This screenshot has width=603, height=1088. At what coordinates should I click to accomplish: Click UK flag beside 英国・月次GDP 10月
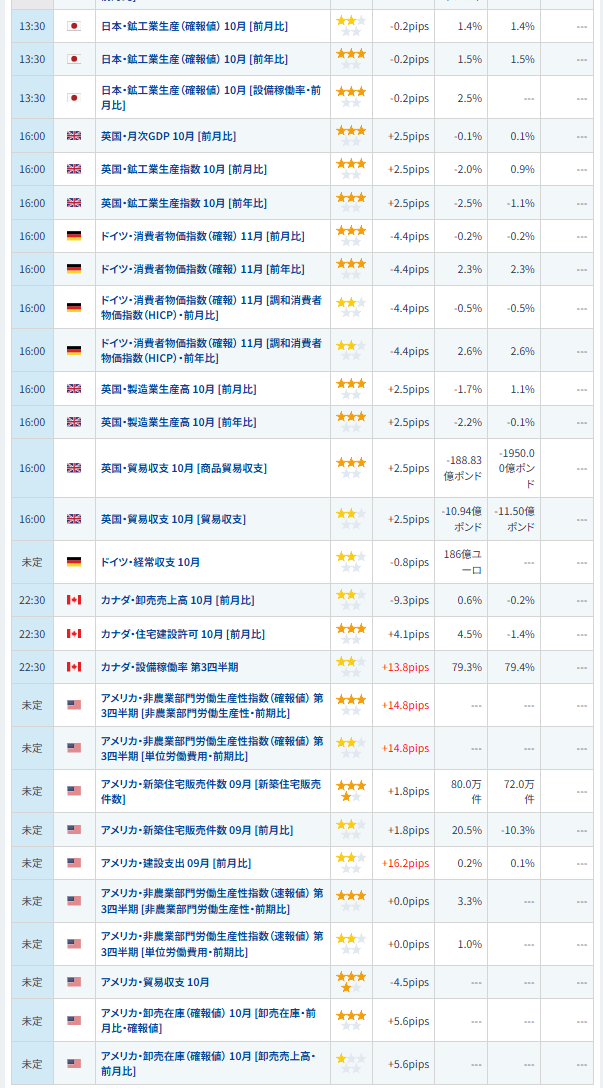click(x=73, y=136)
